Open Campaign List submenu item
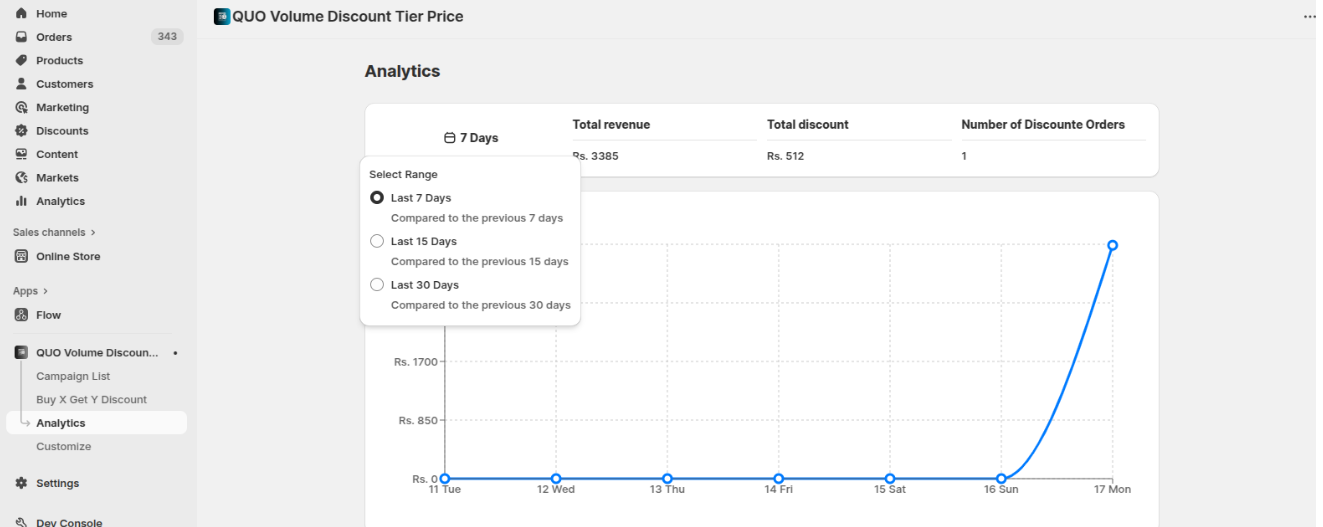 (x=73, y=377)
